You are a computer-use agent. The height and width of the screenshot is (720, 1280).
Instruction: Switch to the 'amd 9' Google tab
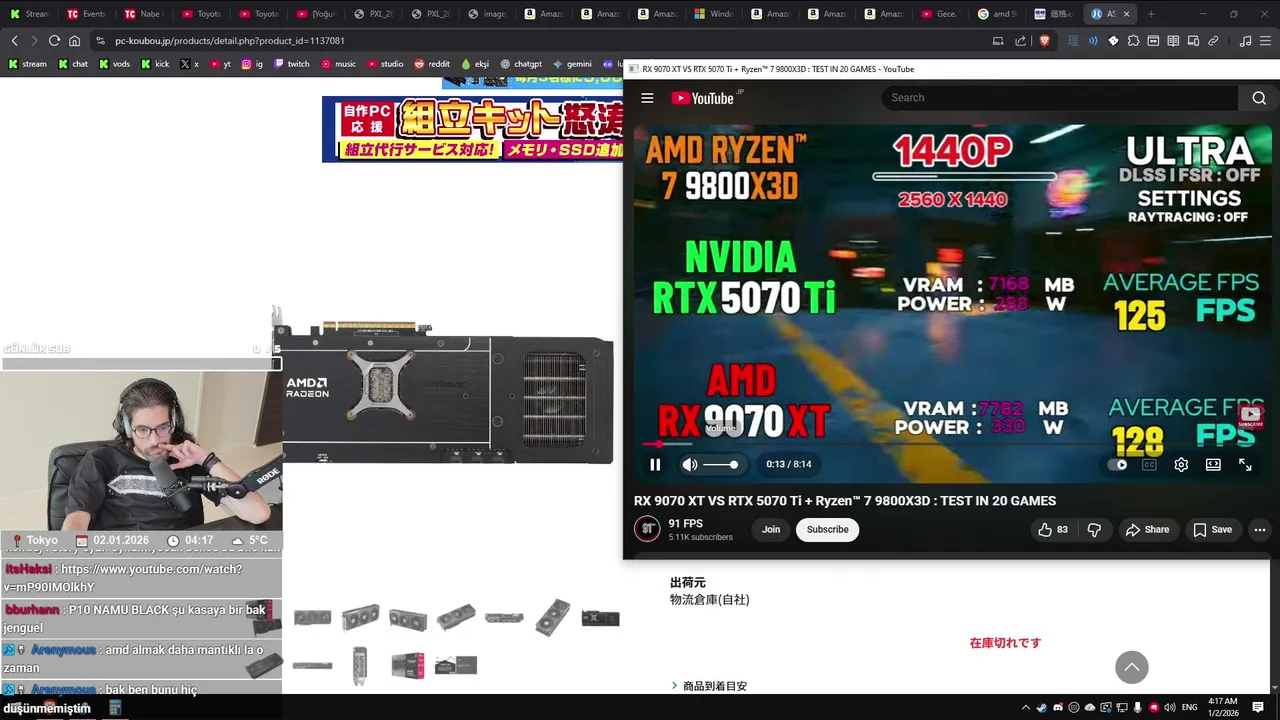pos(996,14)
